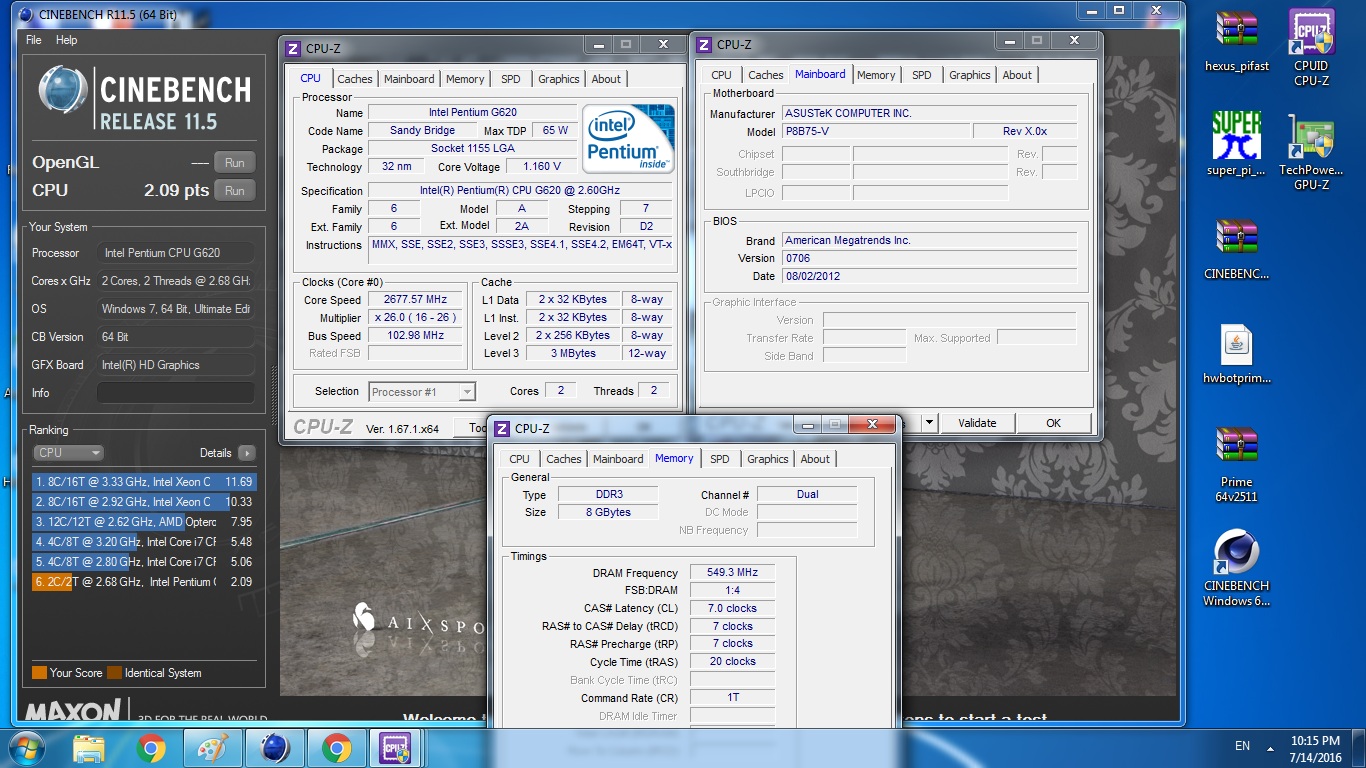Open Tools dropdown arrow beside Validate
The height and width of the screenshot is (768, 1366).
929,423
